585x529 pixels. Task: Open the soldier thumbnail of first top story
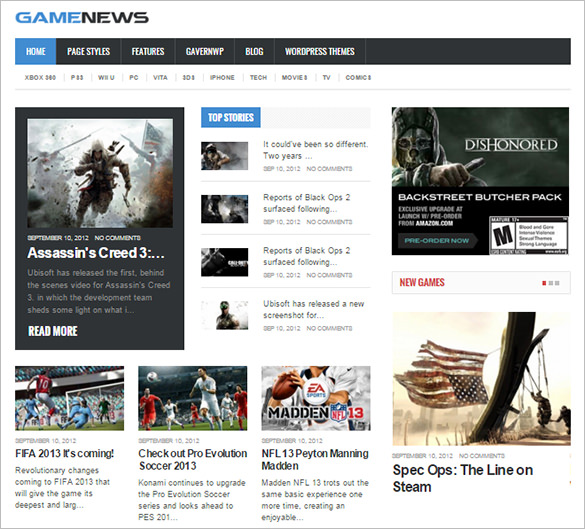tap(225, 156)
